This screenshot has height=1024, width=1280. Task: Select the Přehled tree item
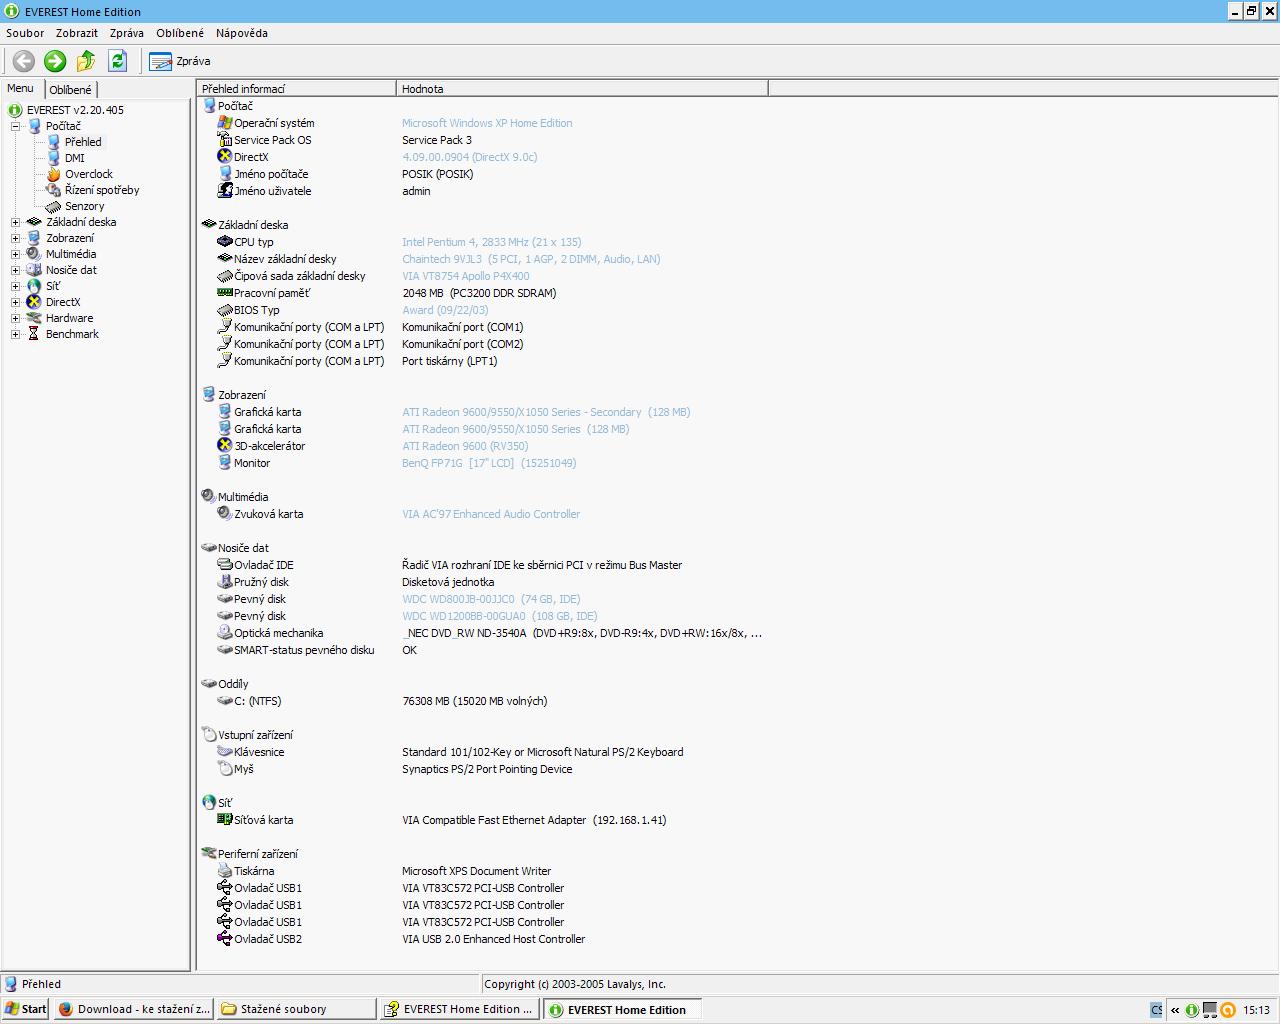coord(83,142)
